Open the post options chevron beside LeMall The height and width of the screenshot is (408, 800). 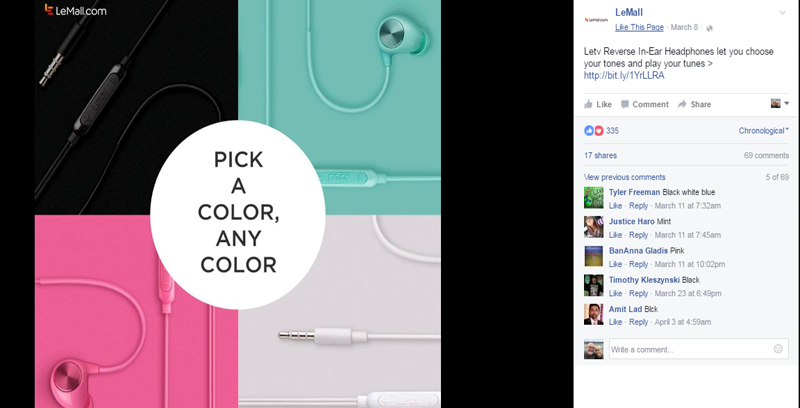[x=782, y=13]
